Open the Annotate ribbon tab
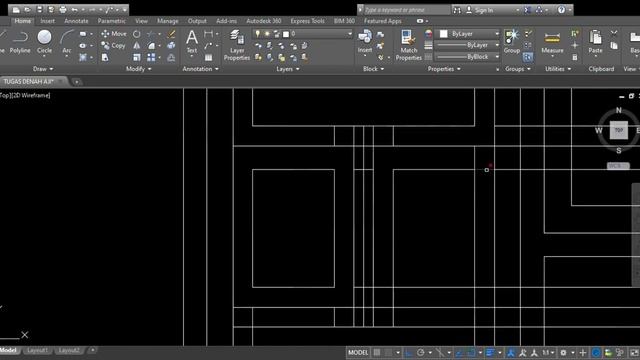This screenshot has width=640, height=360. tap(76, 21)
